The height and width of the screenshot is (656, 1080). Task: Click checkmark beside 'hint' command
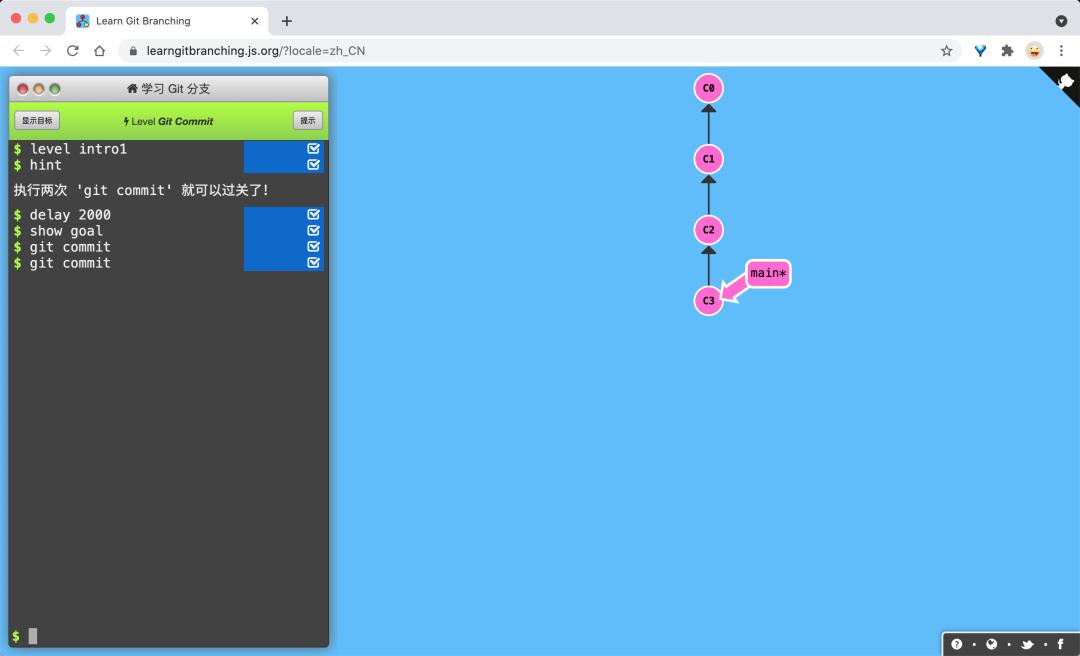pyautogui.click(x=313, y=164)
